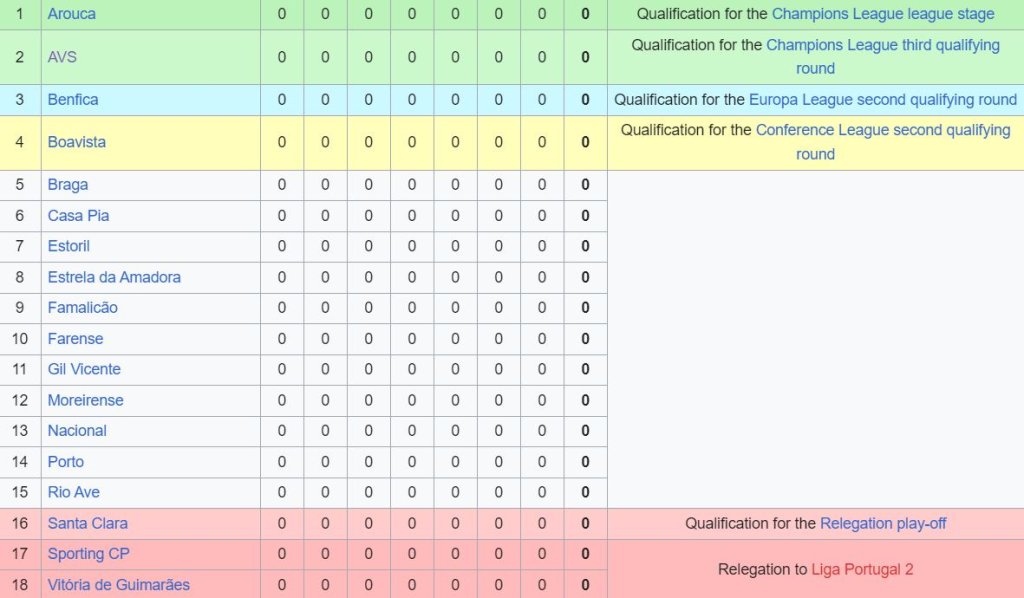This screenshot has width=1024, height=598.
Task: Select the Nacional link
Action: 77,431
